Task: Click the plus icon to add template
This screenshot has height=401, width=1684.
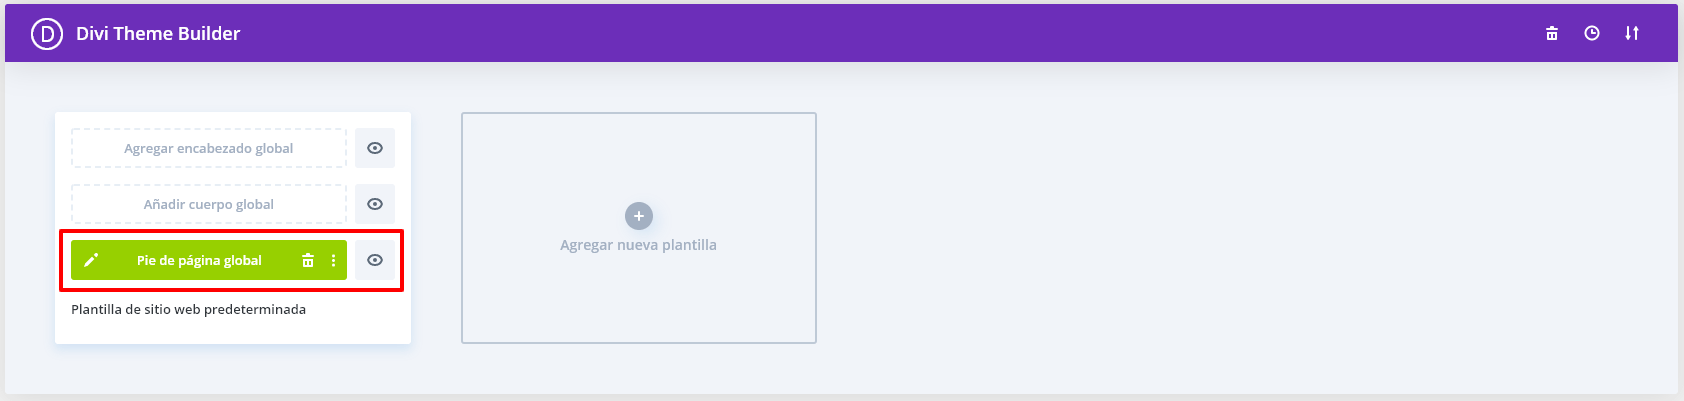Action: tap(639, 216)
